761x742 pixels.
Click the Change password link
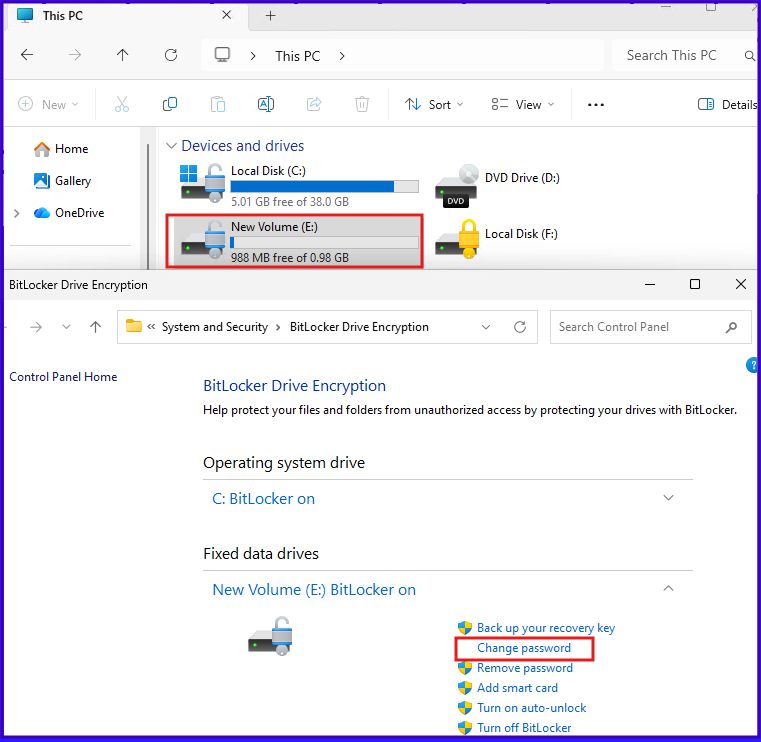click(524, 648)
